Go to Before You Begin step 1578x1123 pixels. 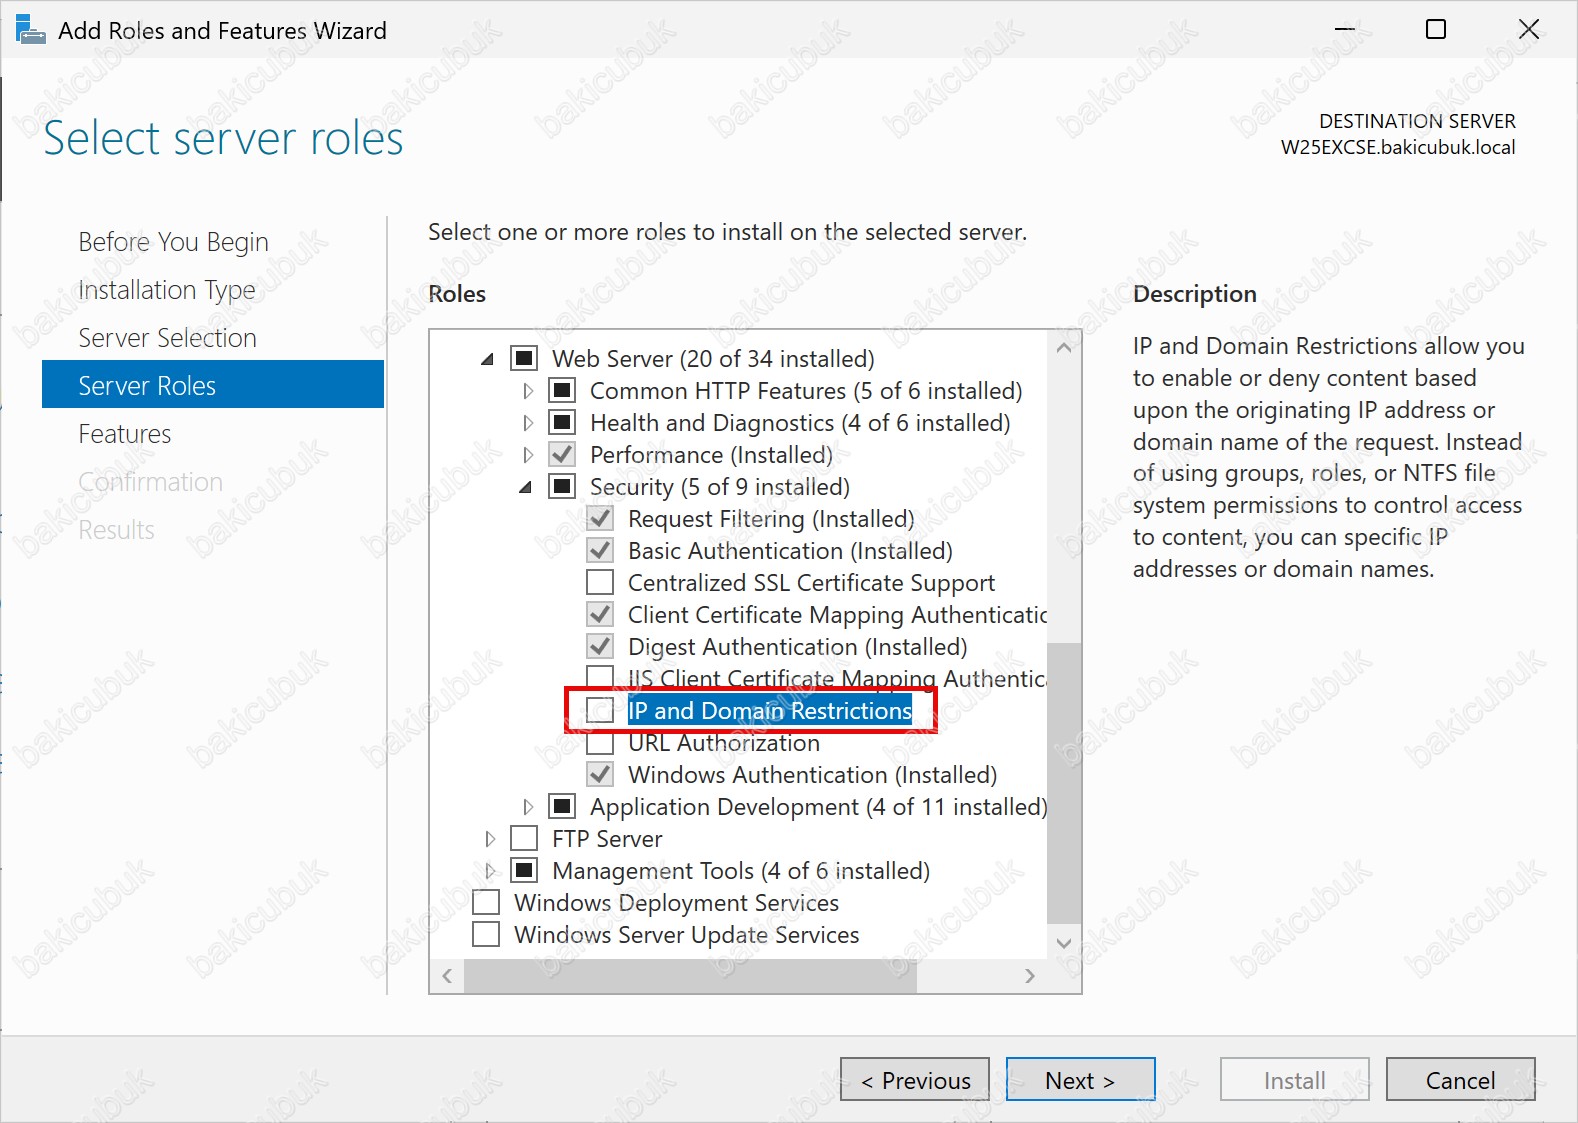coord(173,242)
